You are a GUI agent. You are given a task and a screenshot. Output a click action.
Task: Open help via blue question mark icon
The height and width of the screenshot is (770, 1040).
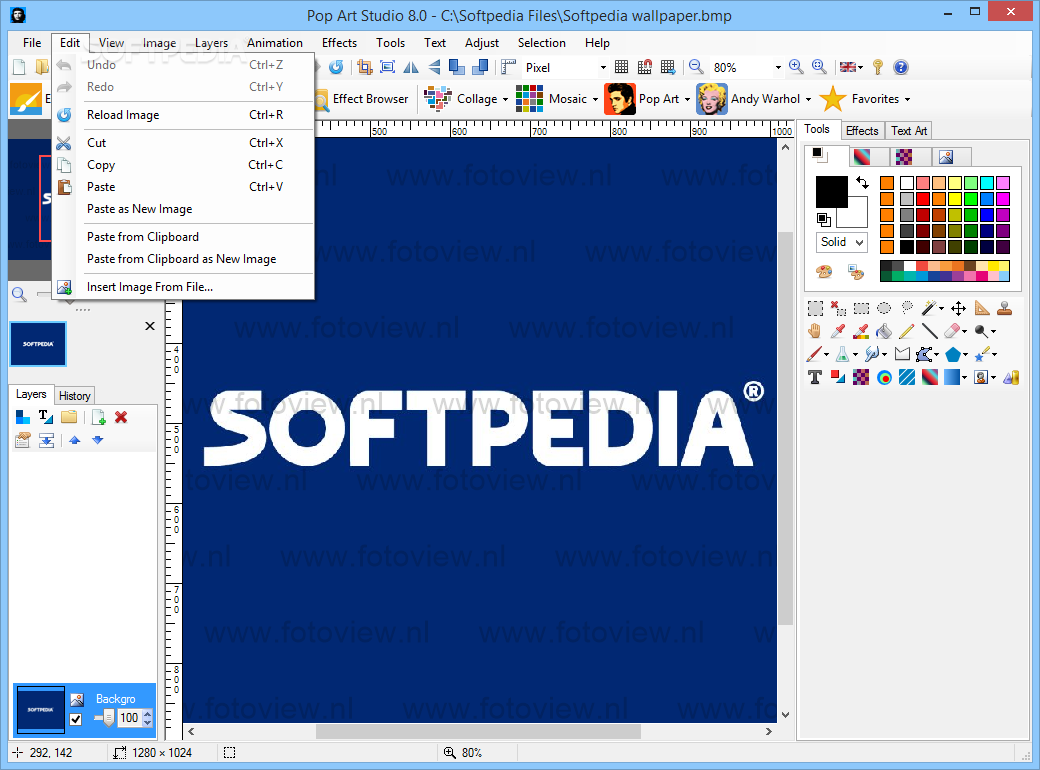[900, 67]
